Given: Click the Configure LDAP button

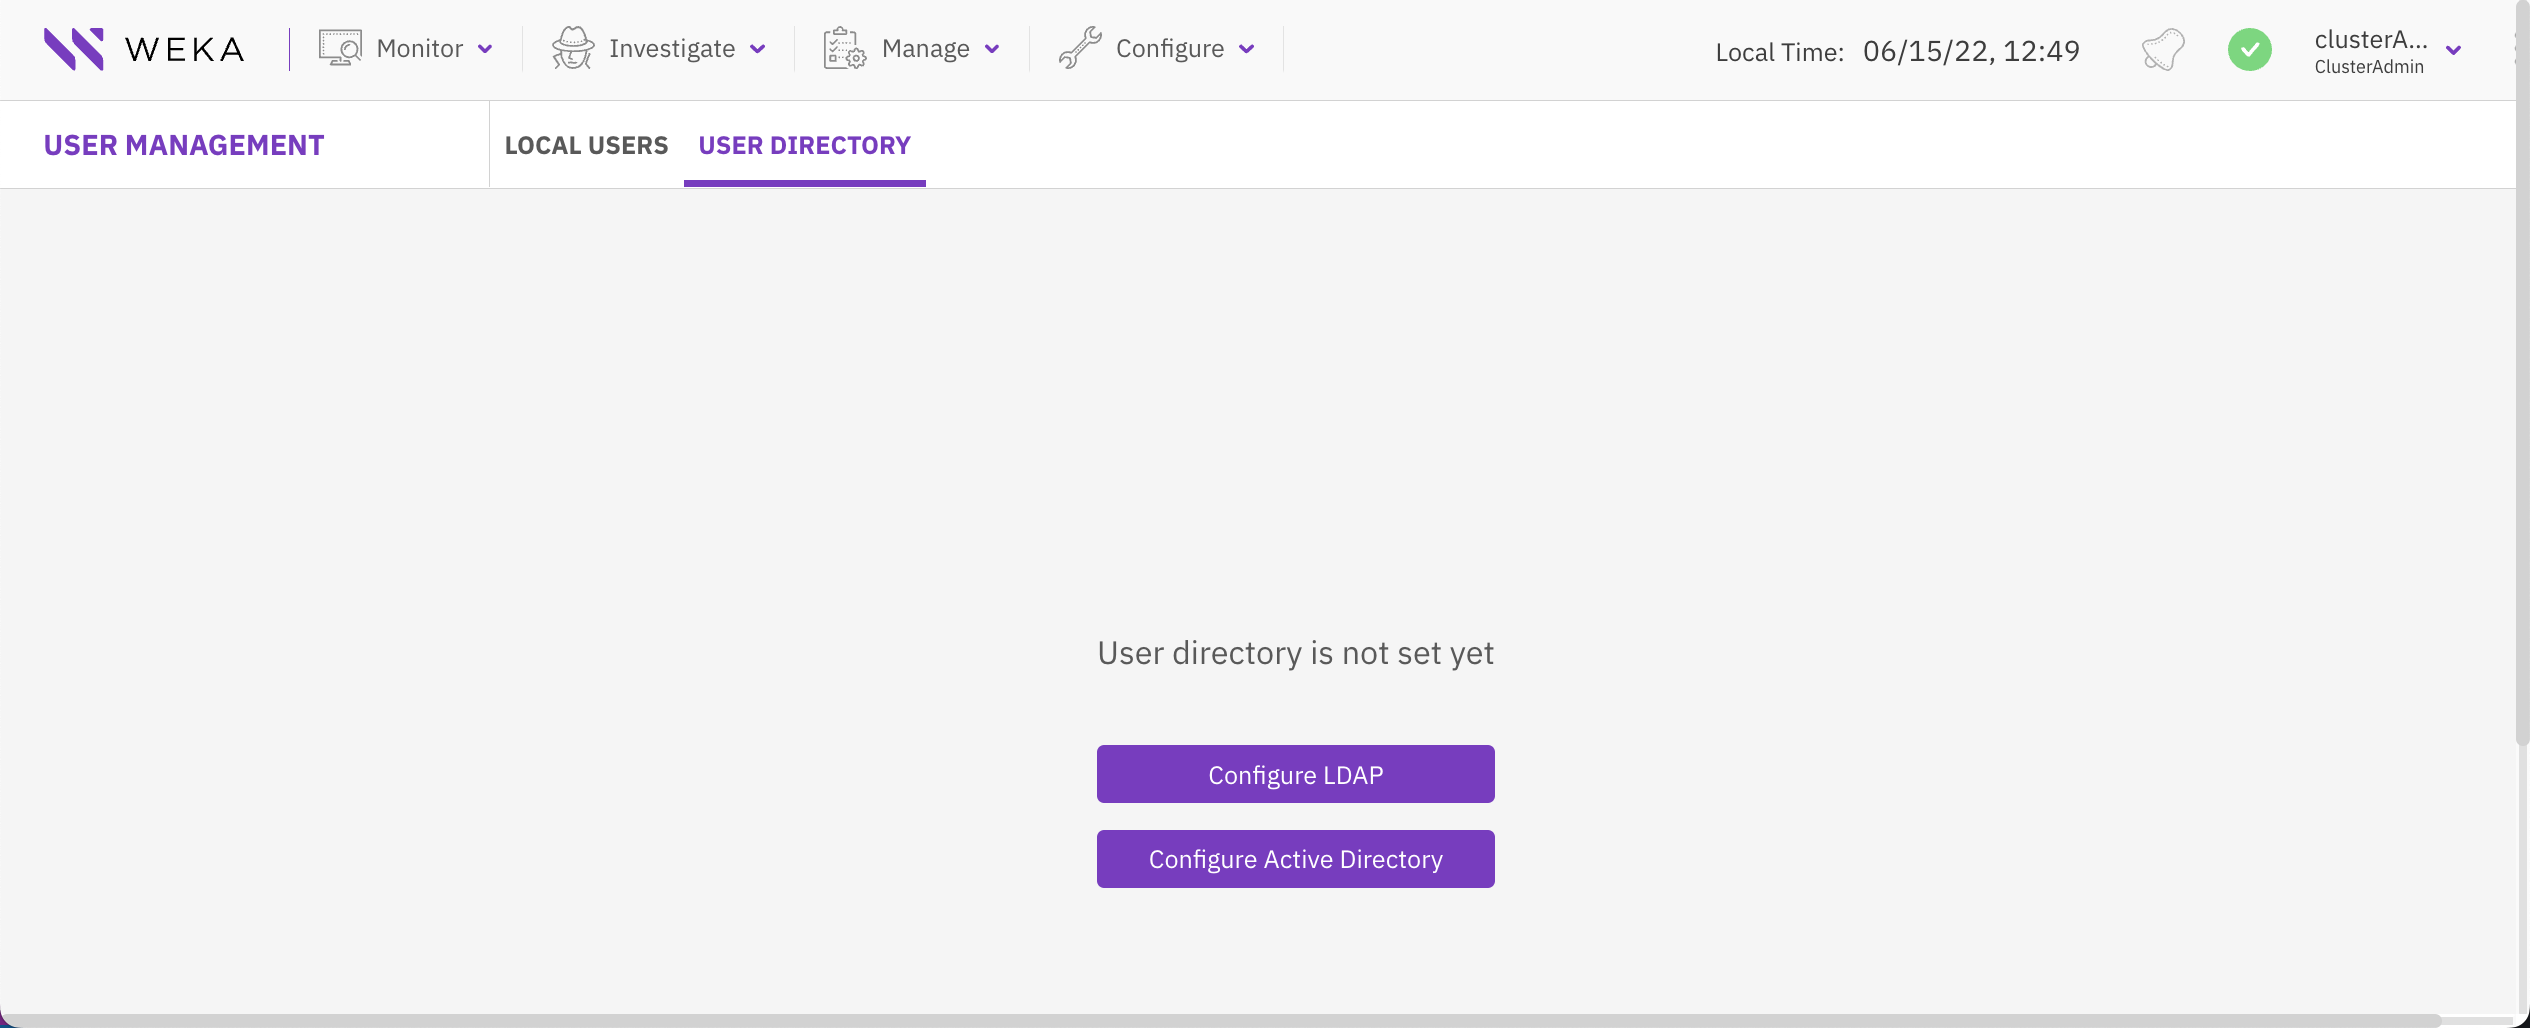Looking at the screenshot, I should pos(1295,773).
